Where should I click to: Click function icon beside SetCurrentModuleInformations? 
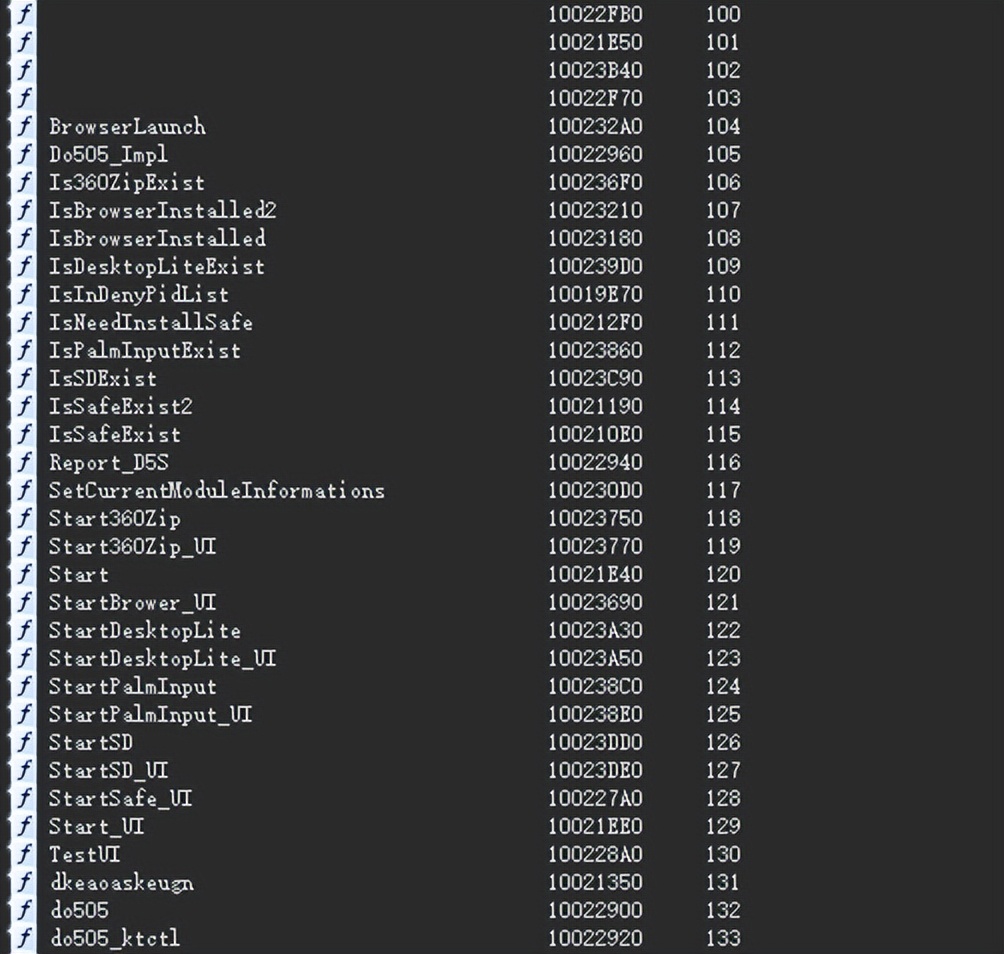[x=24, y=490]
